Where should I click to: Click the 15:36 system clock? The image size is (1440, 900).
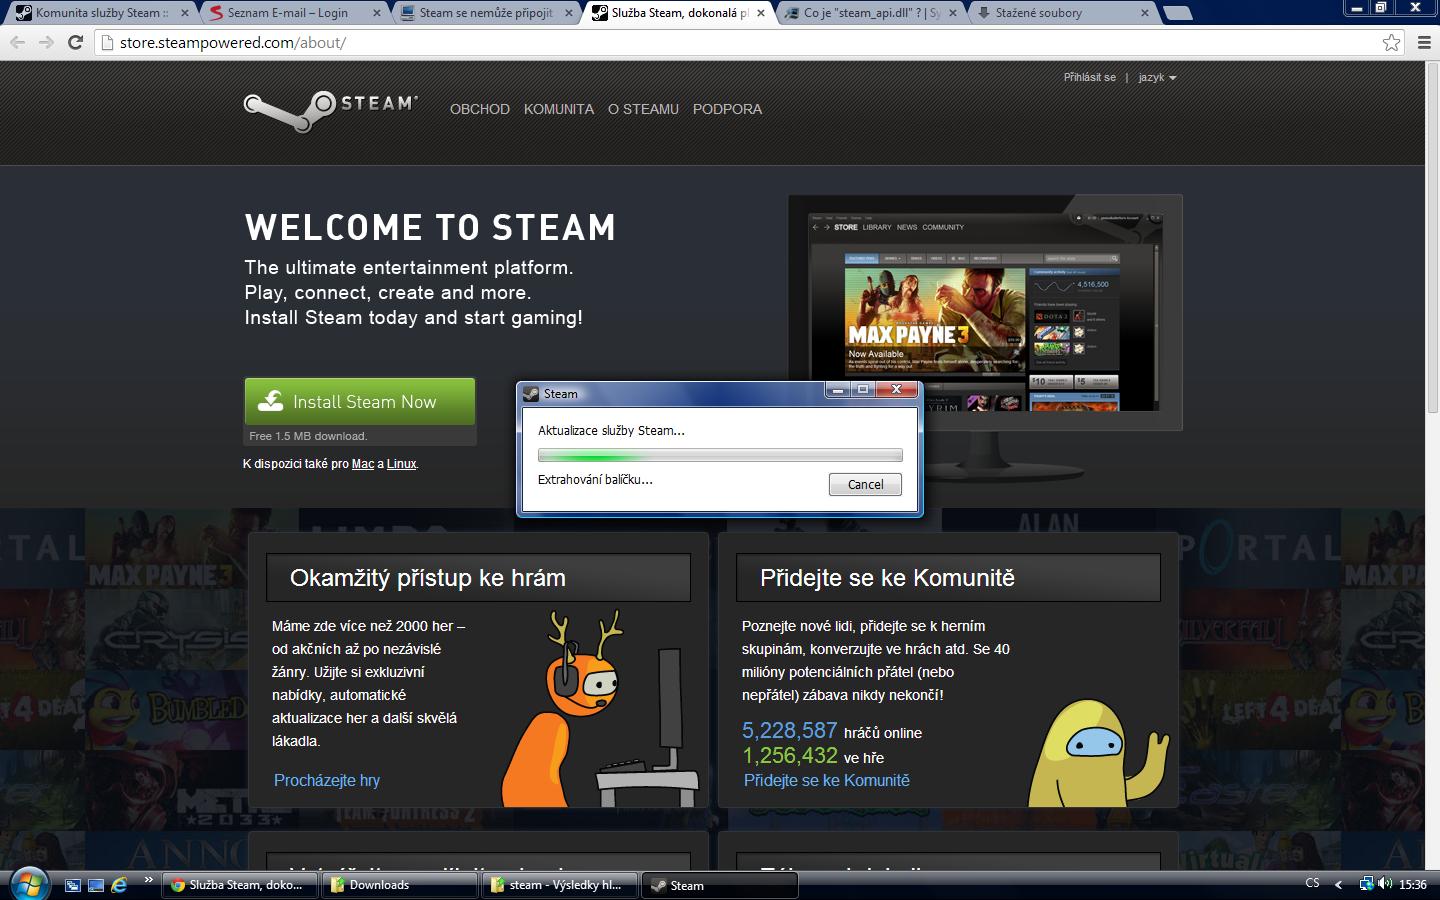coord(1412,884)
